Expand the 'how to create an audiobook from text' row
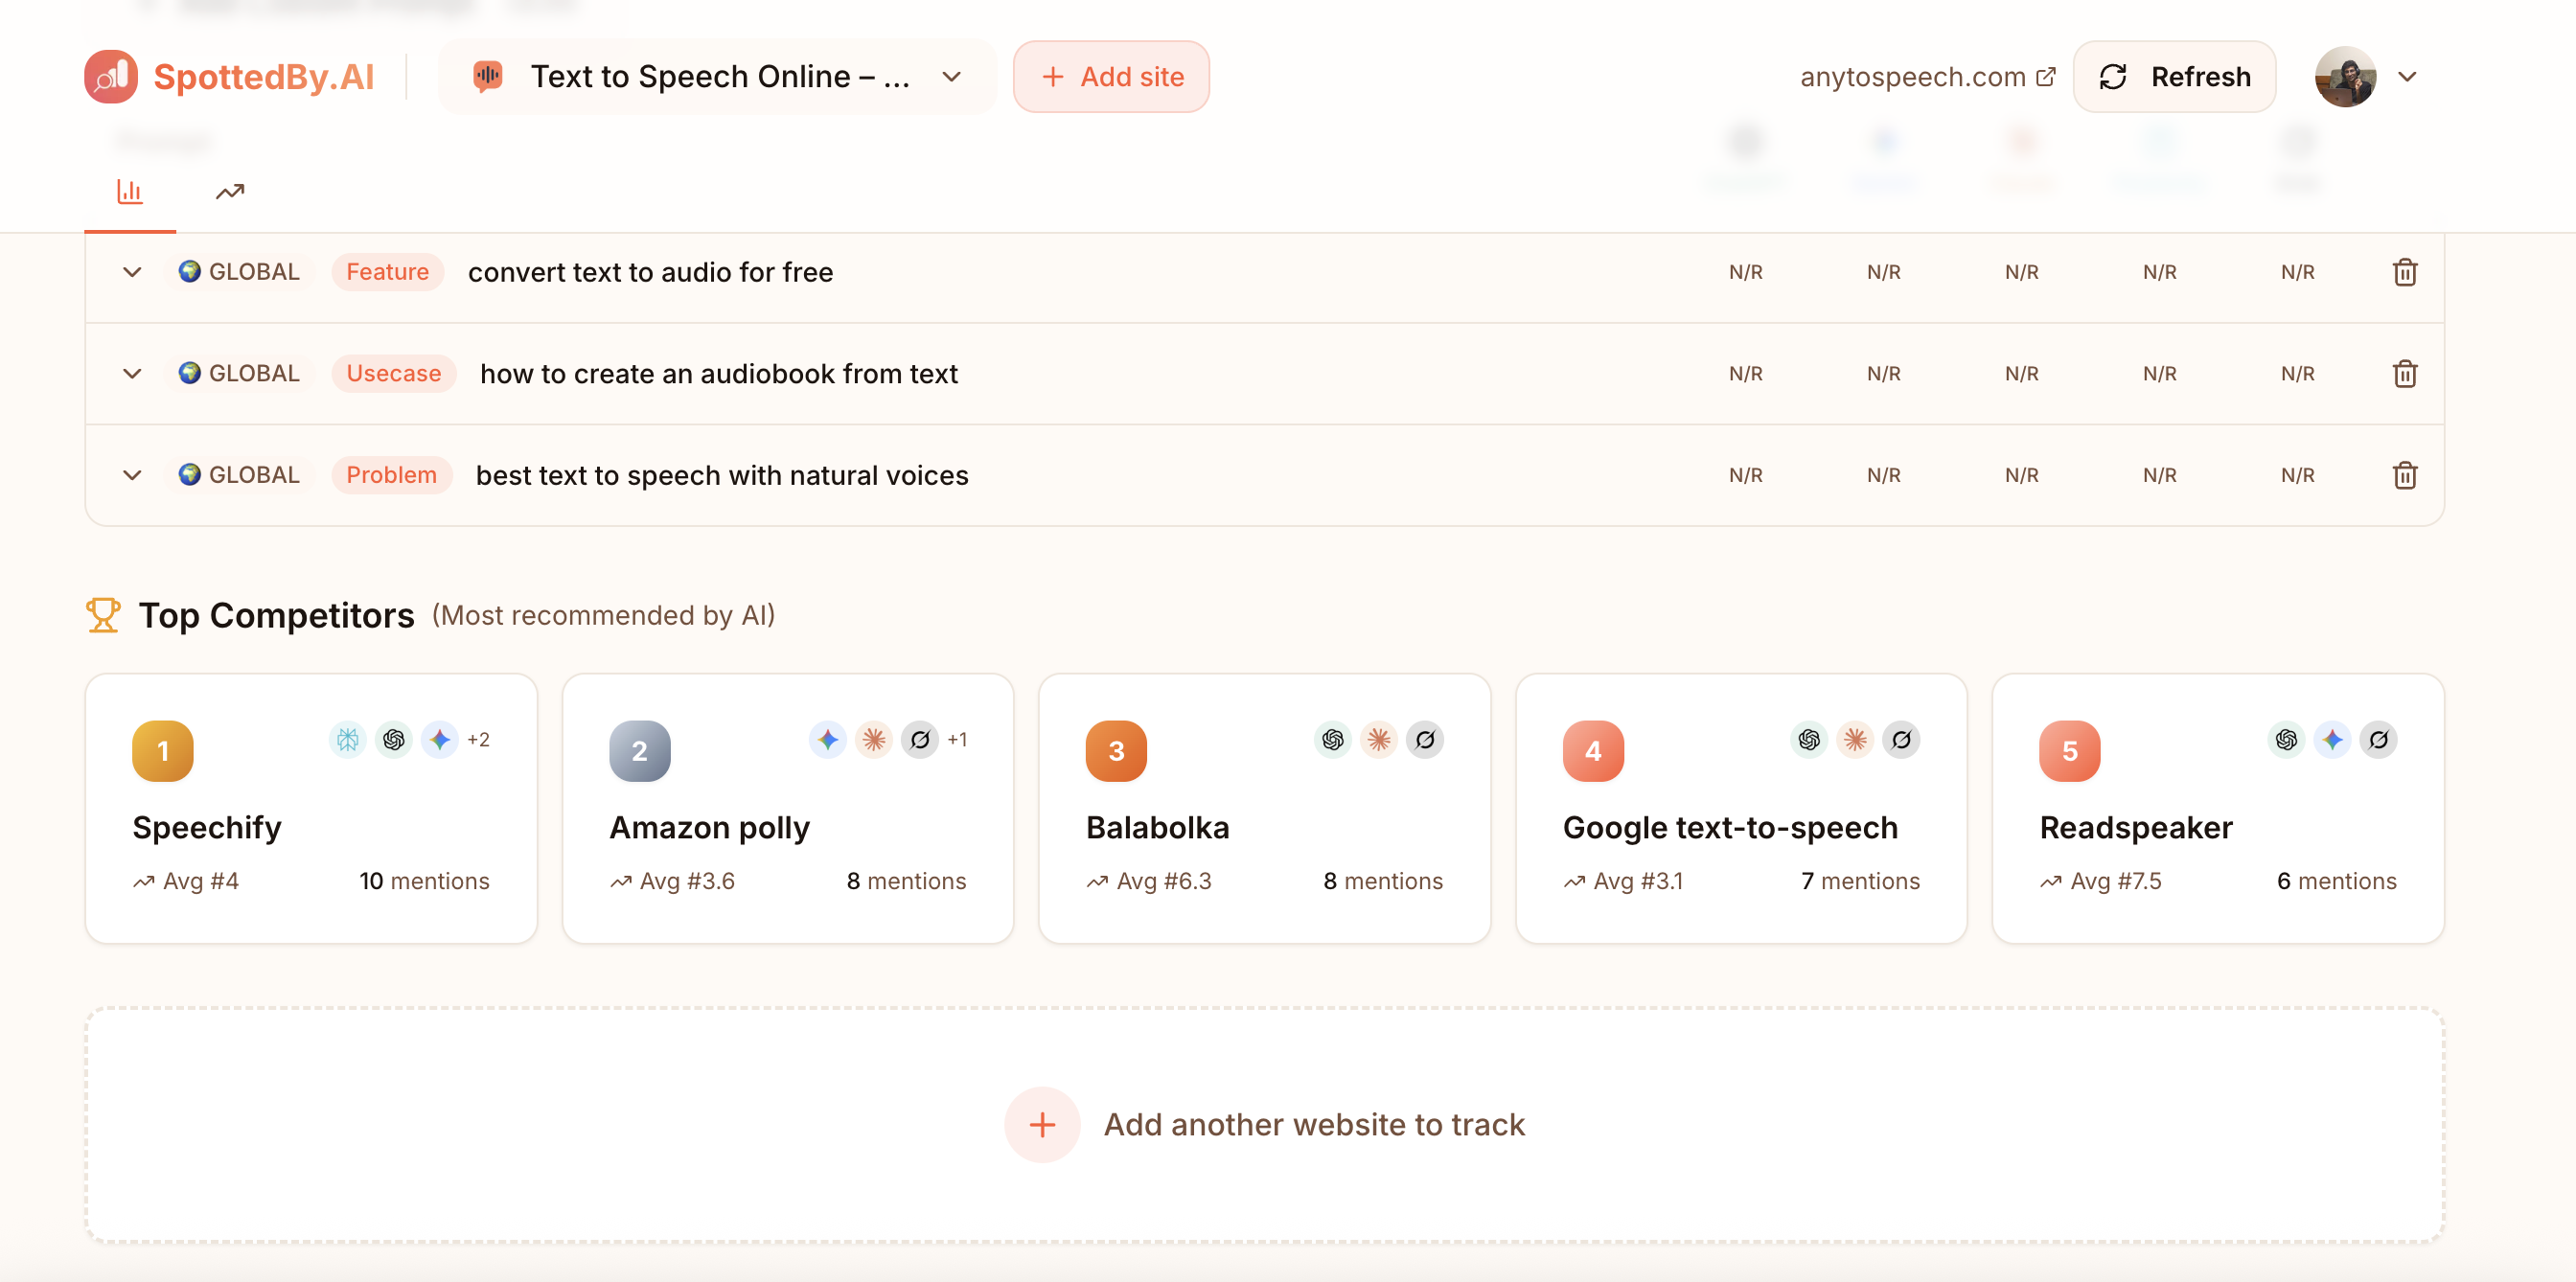 tap(132, 373)
